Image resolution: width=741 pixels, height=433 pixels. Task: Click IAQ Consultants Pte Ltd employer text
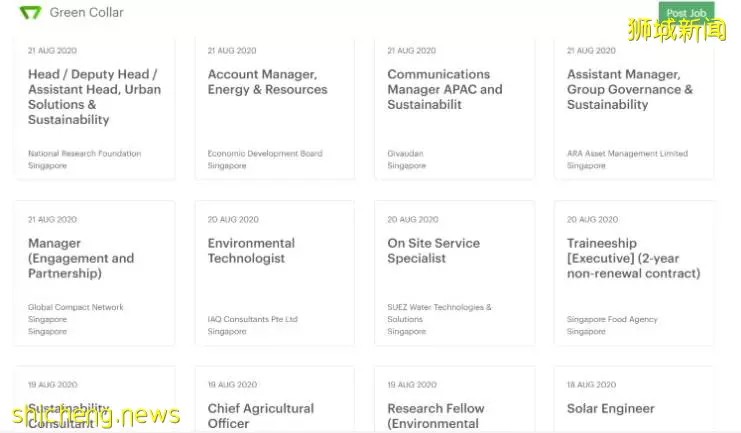(x=252, y=320)
